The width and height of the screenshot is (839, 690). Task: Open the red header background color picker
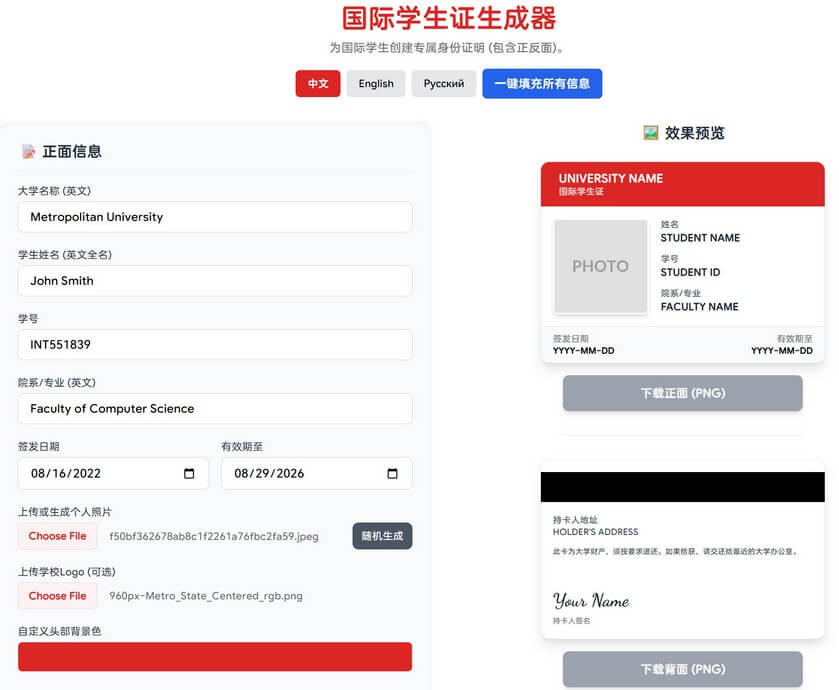[215, 657]
